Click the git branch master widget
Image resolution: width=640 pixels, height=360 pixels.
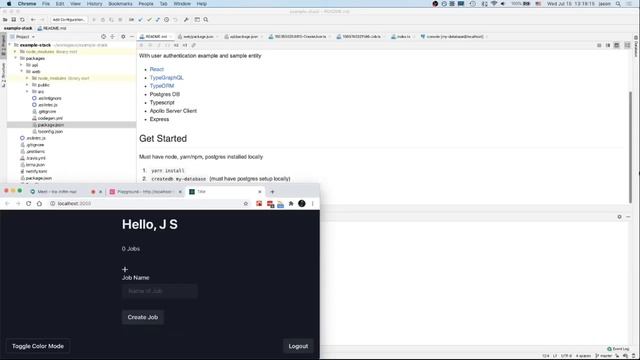click(x=604, y=356)
